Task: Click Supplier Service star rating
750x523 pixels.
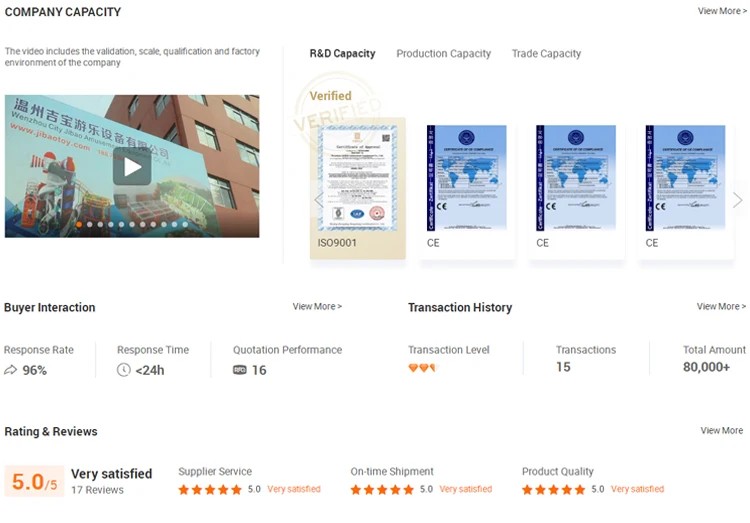Action: coord(210,490)
